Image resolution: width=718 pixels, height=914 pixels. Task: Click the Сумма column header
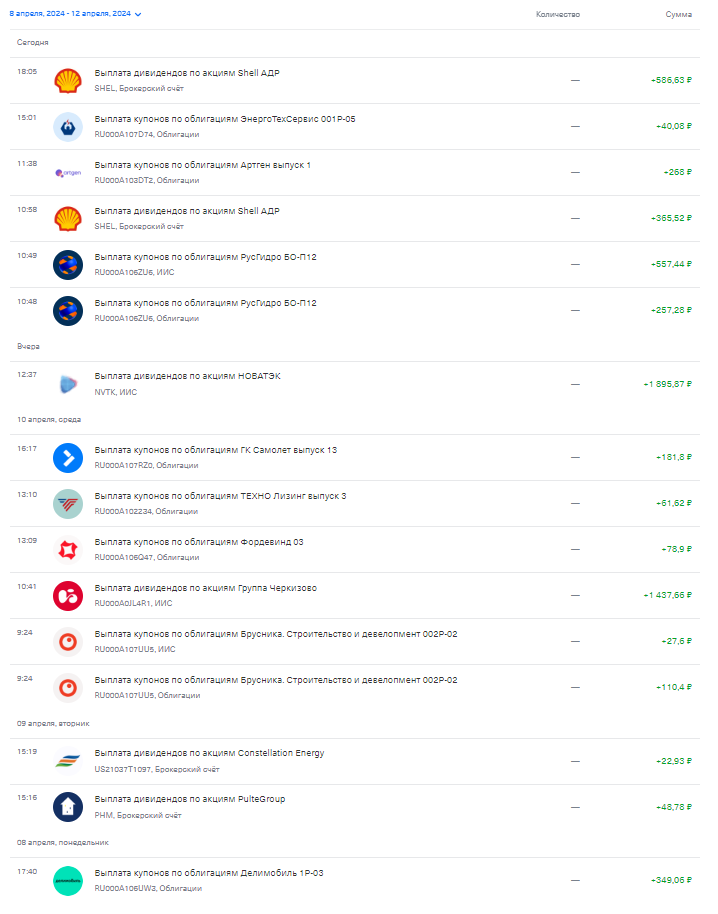678,15
